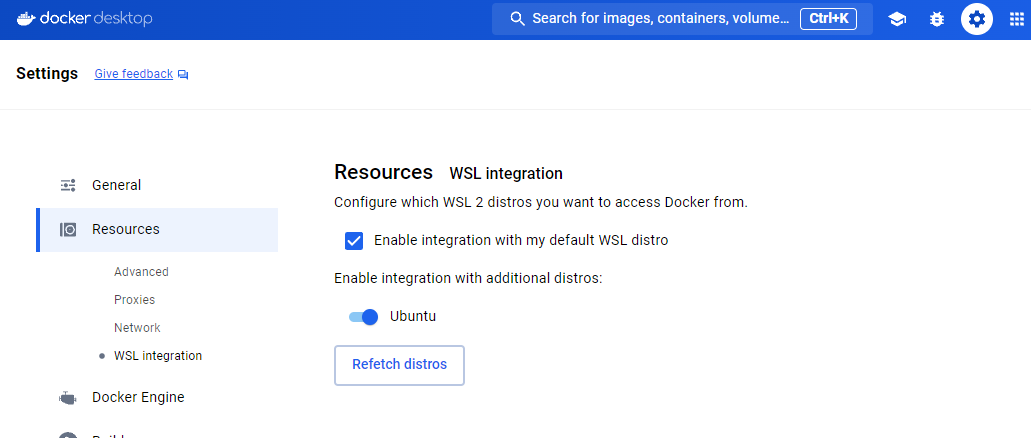Click the Resources heading text
This screenshot has height=438, width=1031.
point(383,172)
